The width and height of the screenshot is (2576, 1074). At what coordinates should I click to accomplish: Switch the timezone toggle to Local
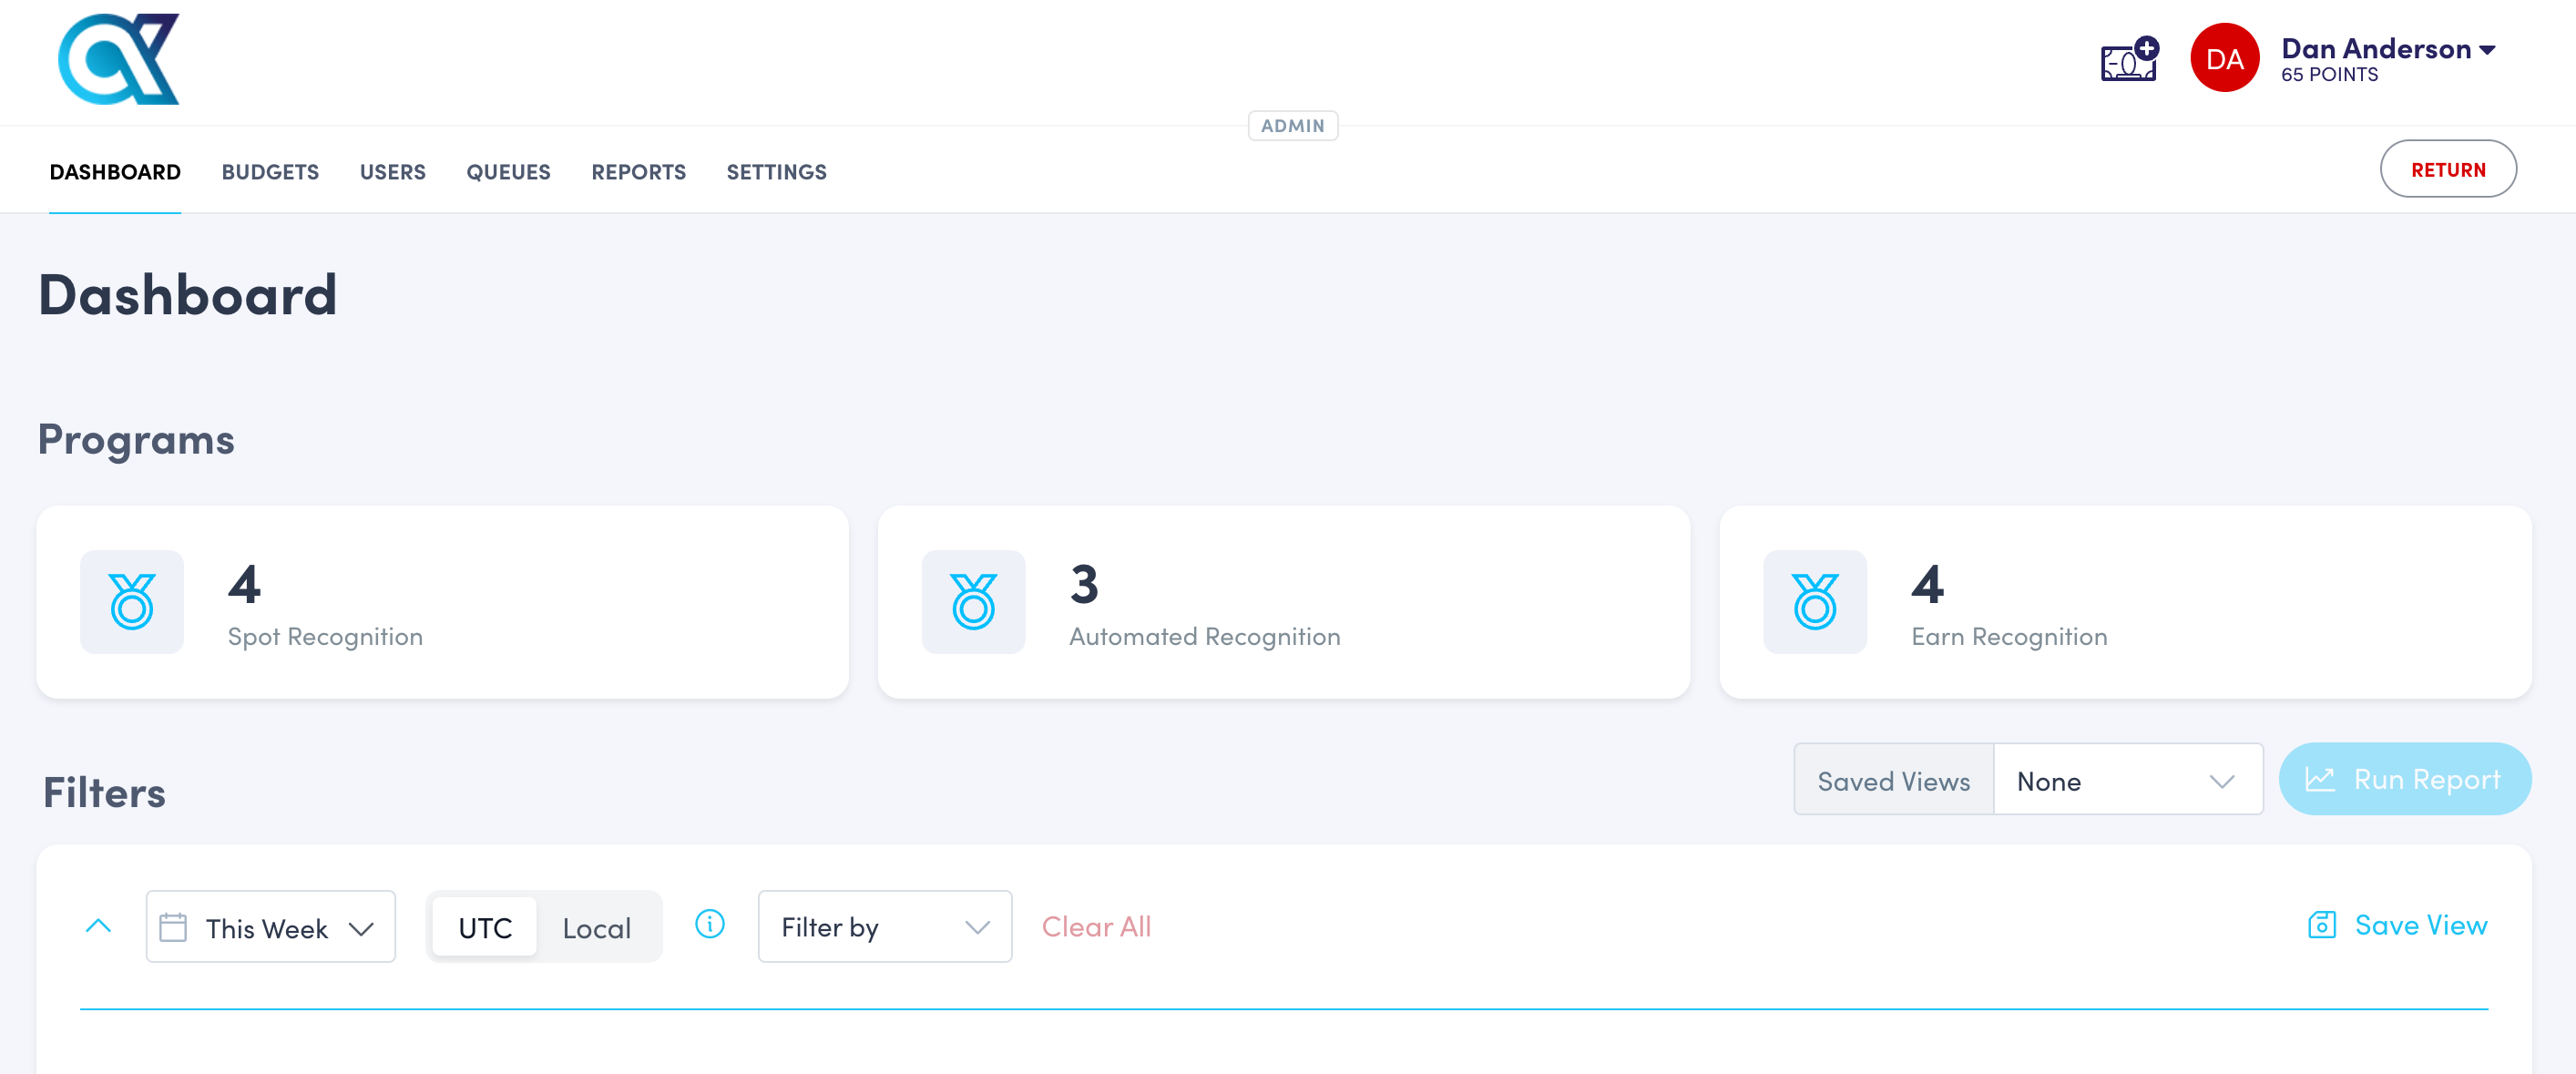[597, 926]
